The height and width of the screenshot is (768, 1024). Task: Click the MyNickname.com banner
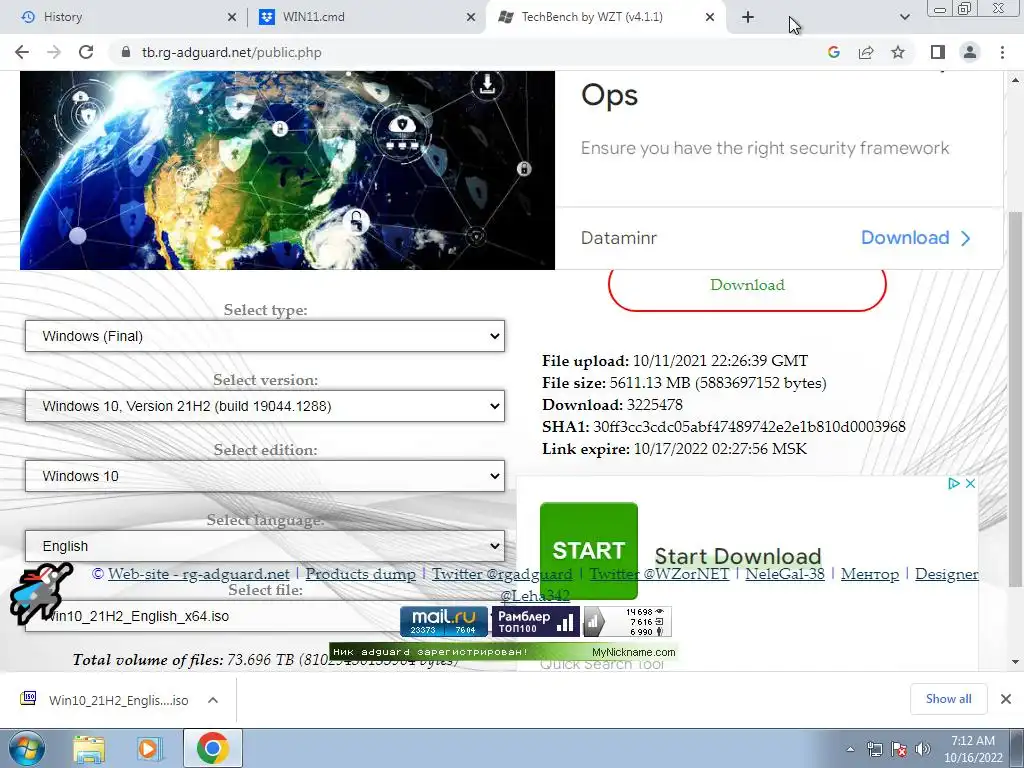pyautogui.click(x=504, y=652)
